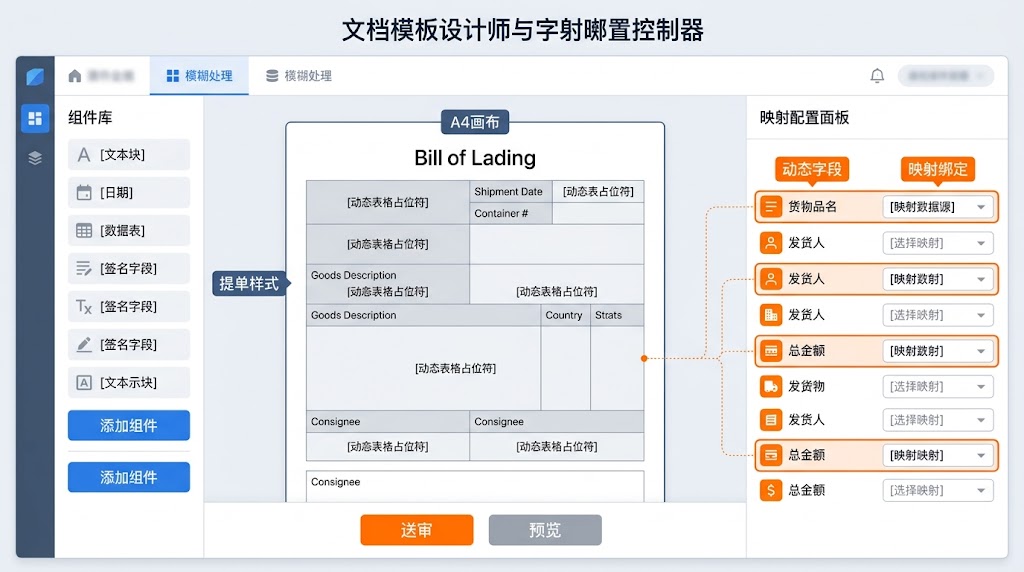The height and width of the screenshot is (572, 1024).
Task: Click the dollar icon beside last 总金额
Action: [x=771, y=490]
